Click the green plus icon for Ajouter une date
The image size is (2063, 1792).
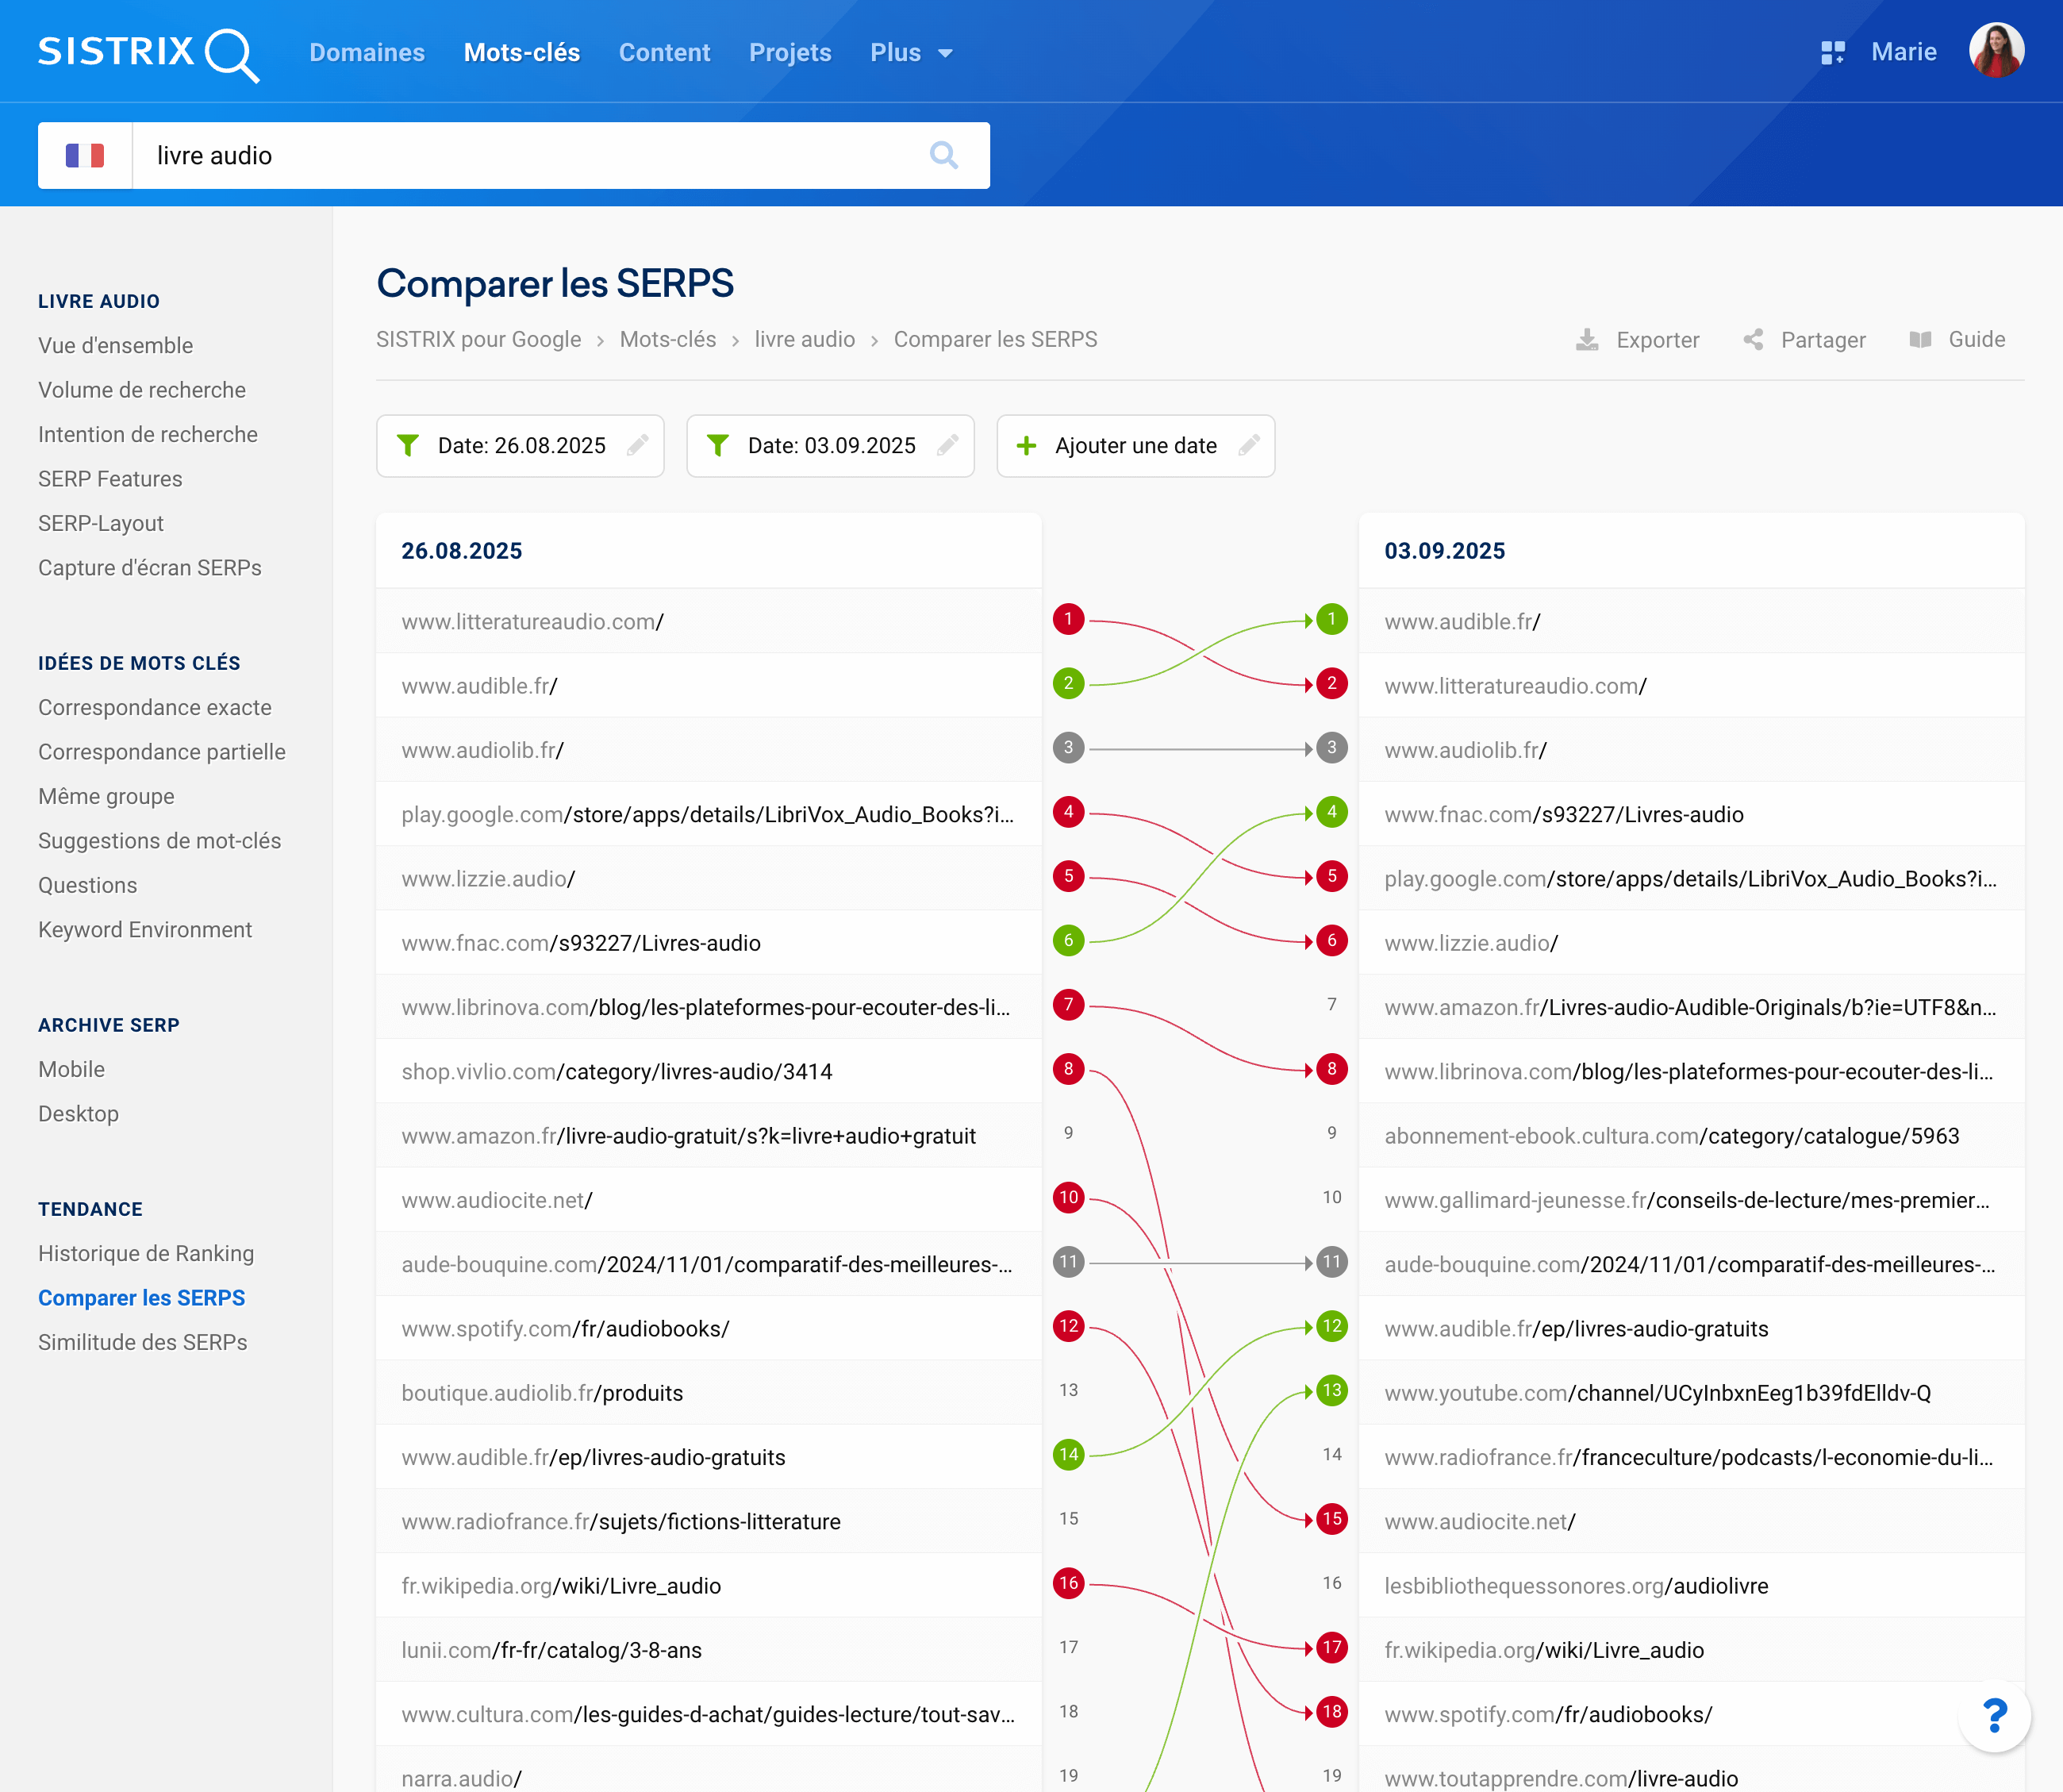[1026, 445]
